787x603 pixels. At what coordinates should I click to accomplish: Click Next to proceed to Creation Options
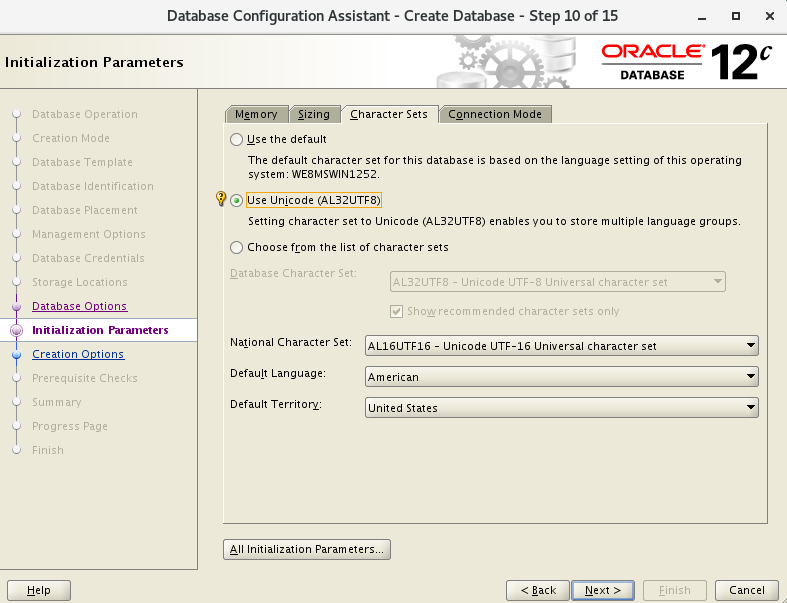(x=604, y=590)
